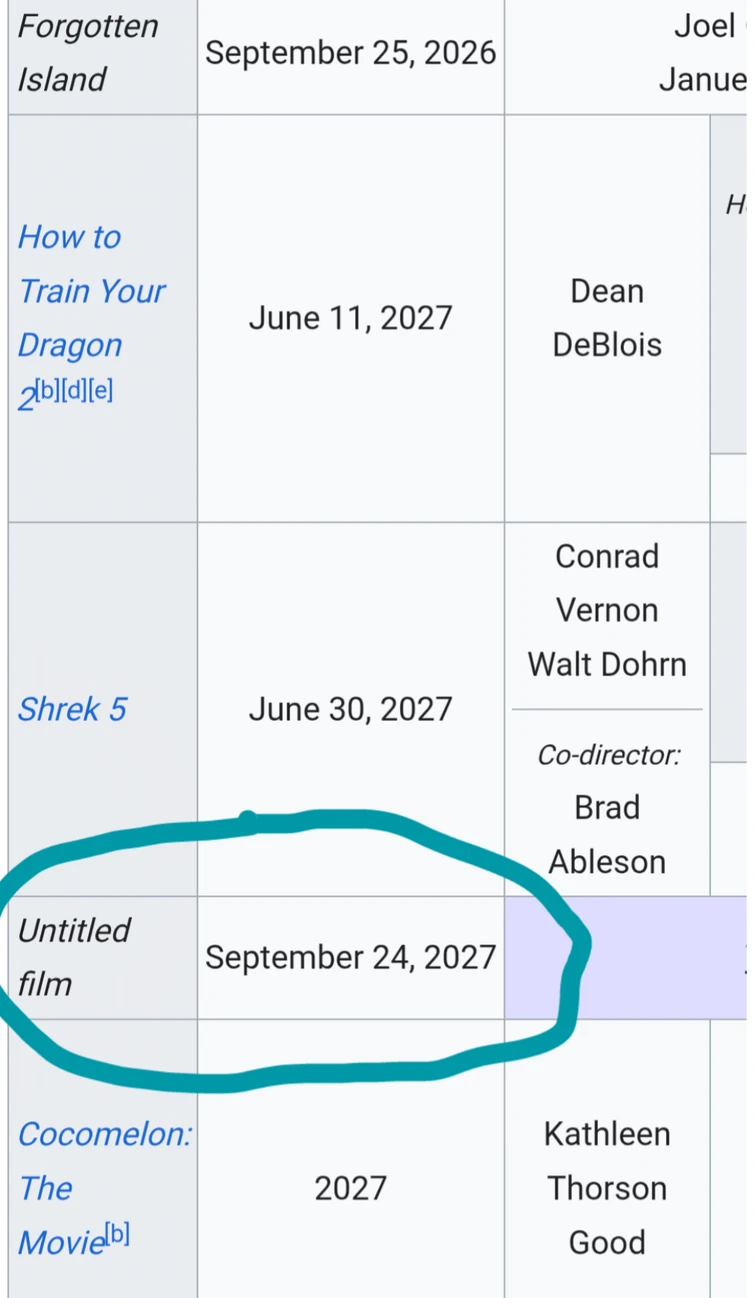This screenshot has height=1298, width=755.
Task: Click the Untitled film title cell
Action: pyautogui.click(x=74, y=957)
